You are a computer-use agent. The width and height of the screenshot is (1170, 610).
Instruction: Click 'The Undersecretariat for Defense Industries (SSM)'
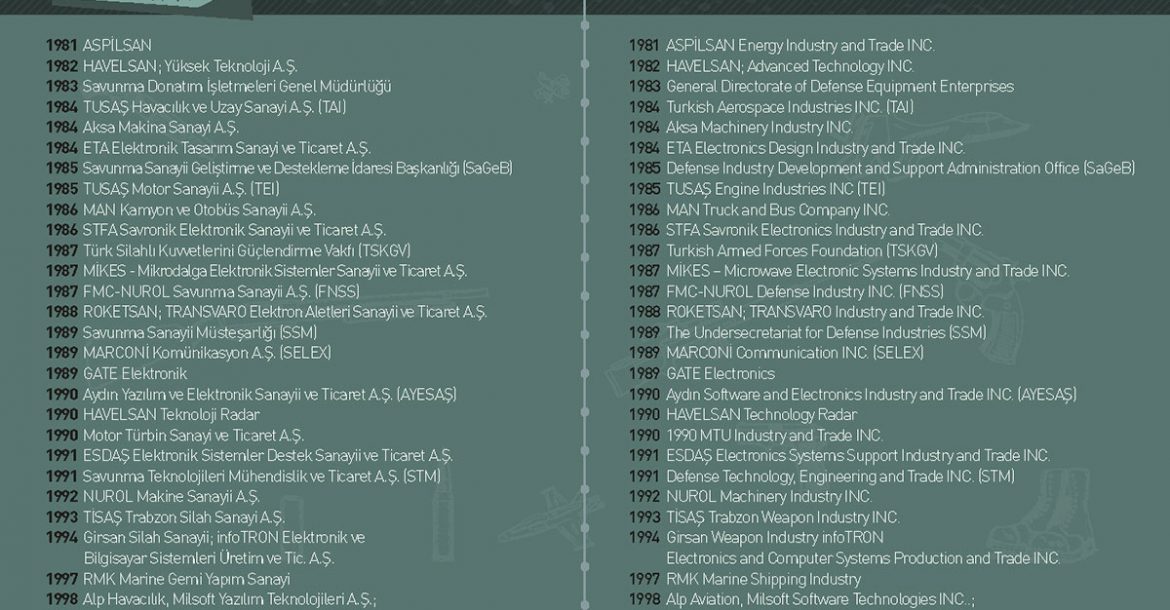(826, 333)
